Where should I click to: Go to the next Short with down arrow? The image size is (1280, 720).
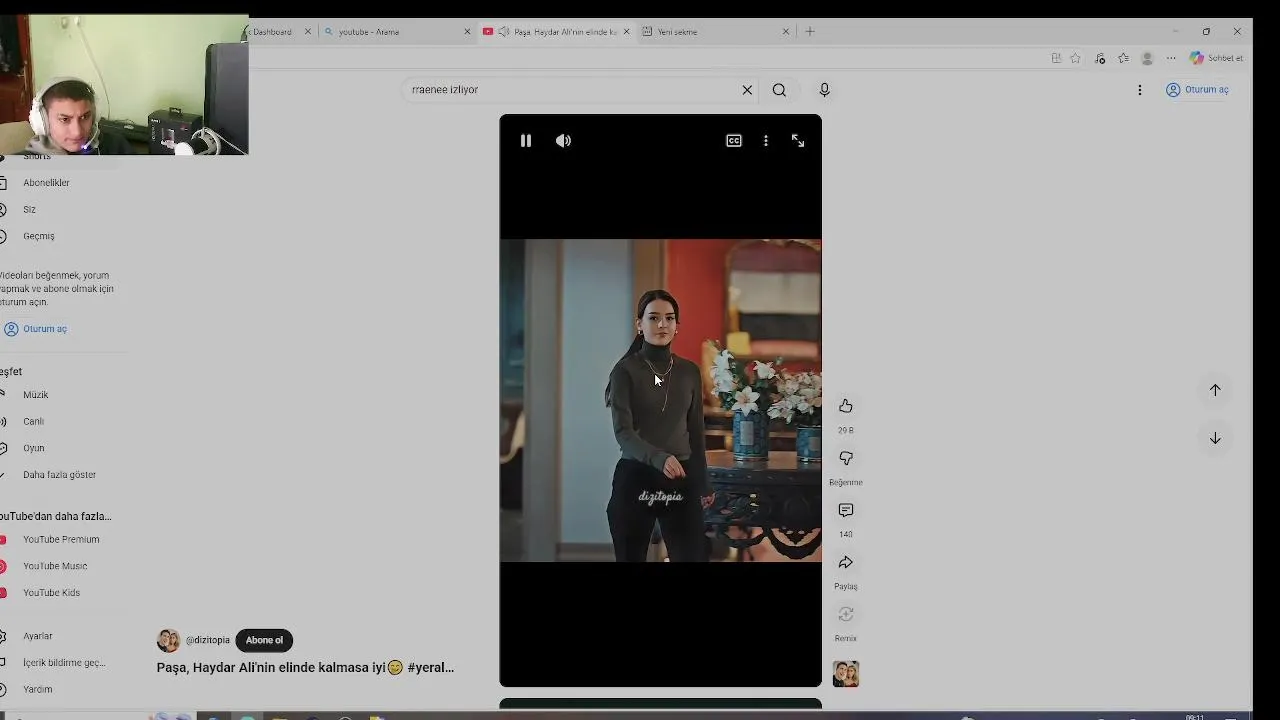(x=1215, y=438)
